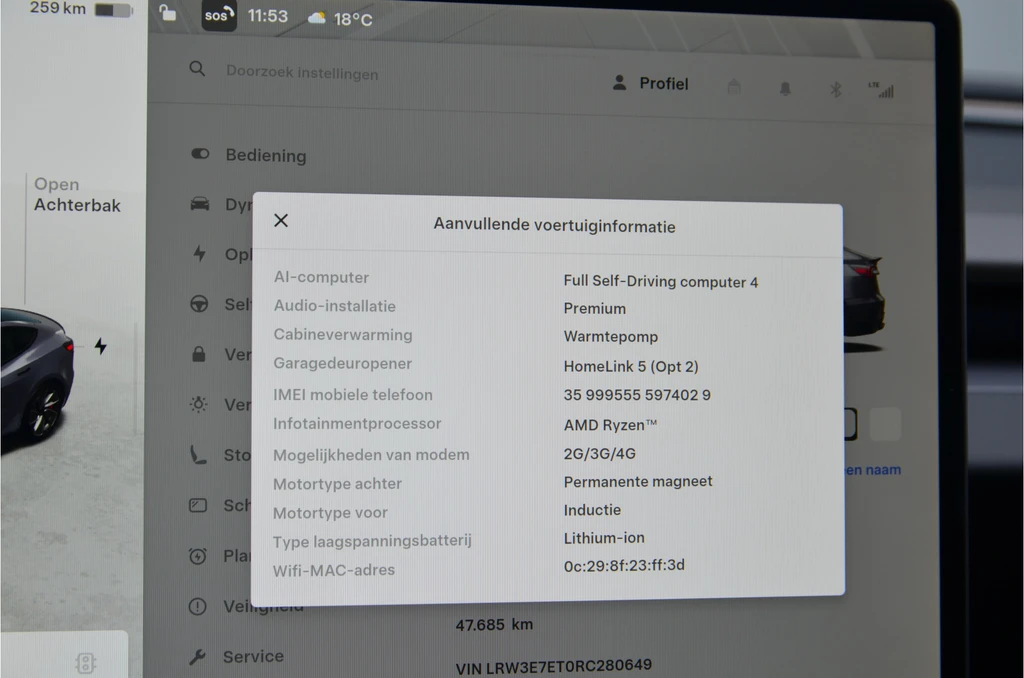The width and height of the screenshot is (1024, 678).
Task: Tap the weather cloud icon
Action: click(317, 18)
